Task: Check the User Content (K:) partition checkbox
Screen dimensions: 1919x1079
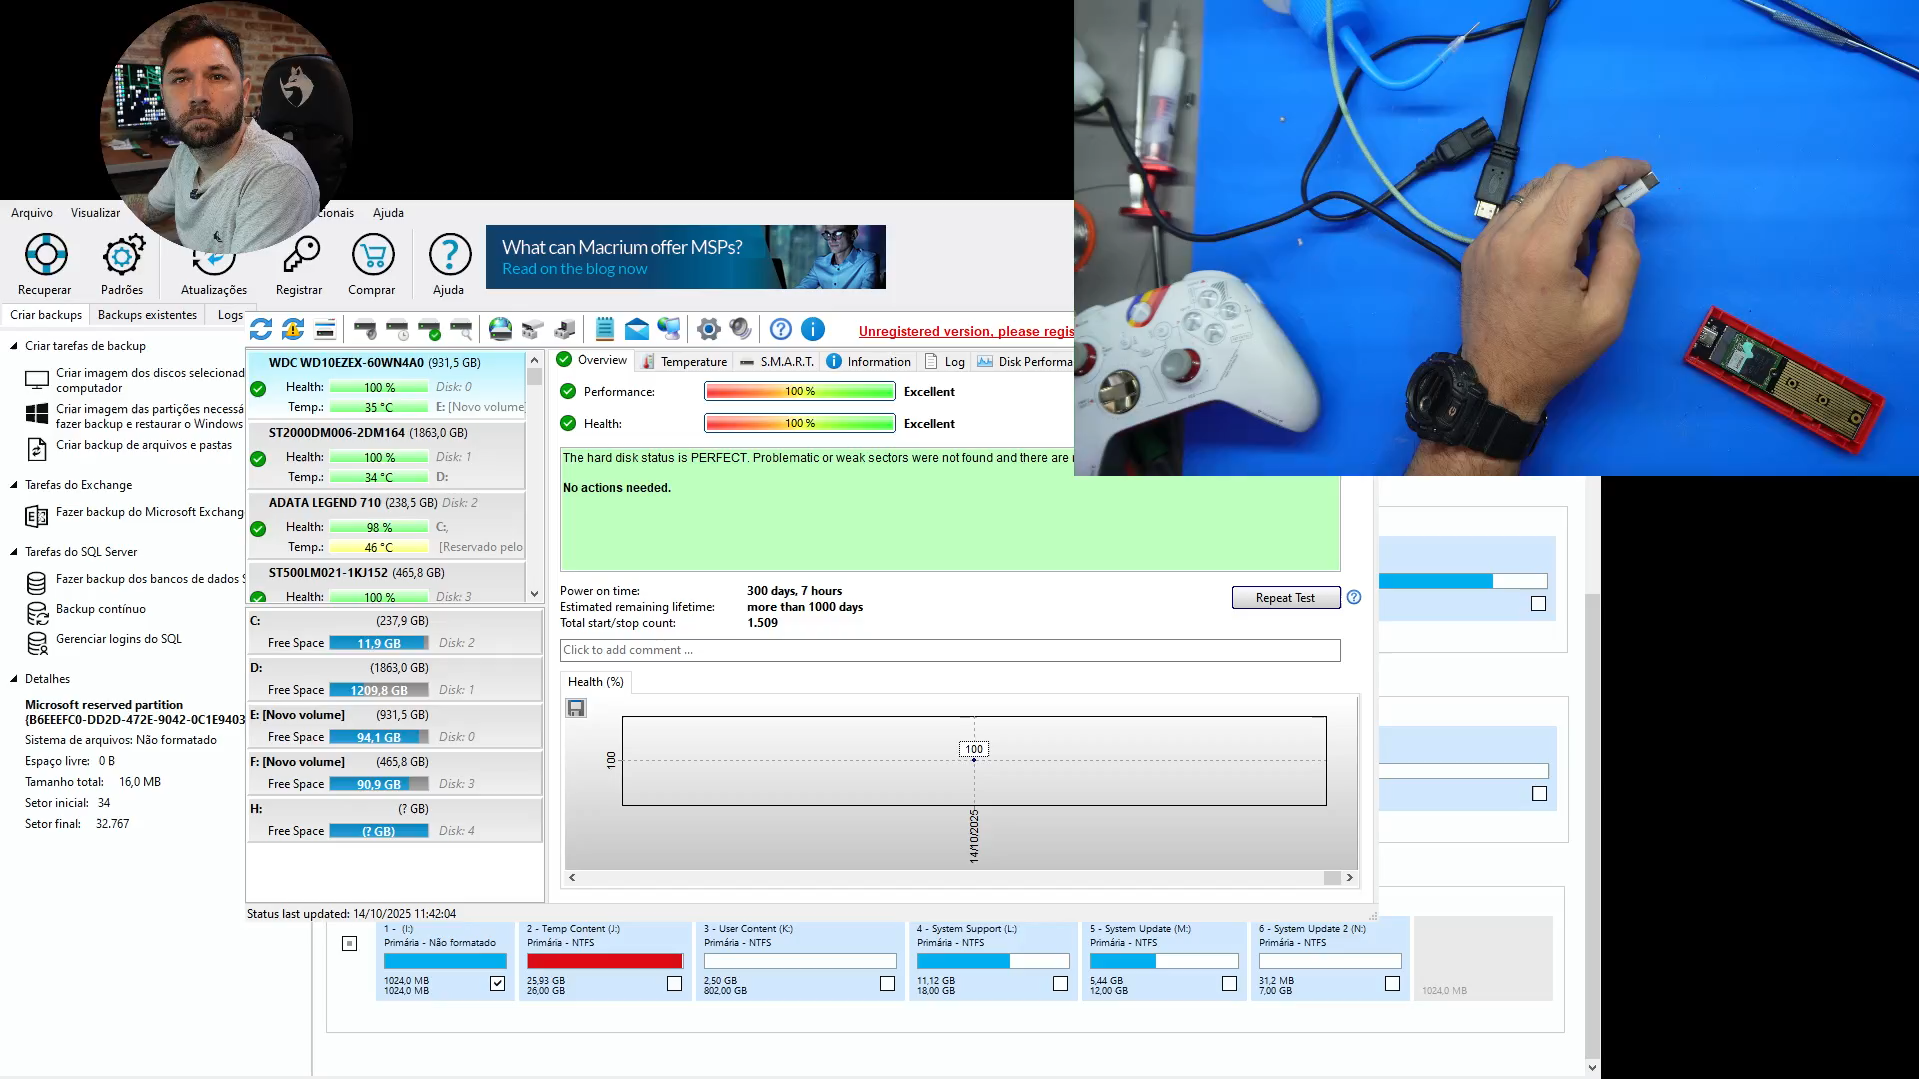Action: [x=887, y=984]
